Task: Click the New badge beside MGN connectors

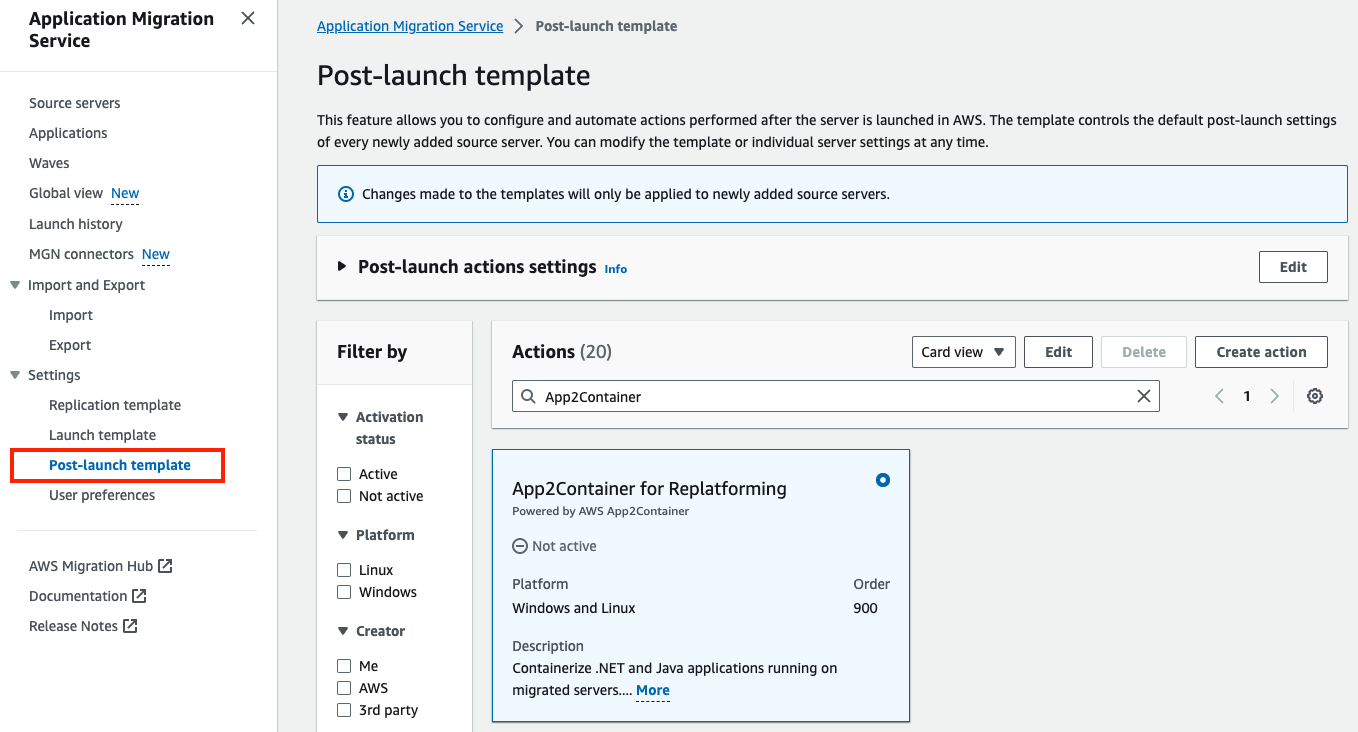Action: [156, 254]
